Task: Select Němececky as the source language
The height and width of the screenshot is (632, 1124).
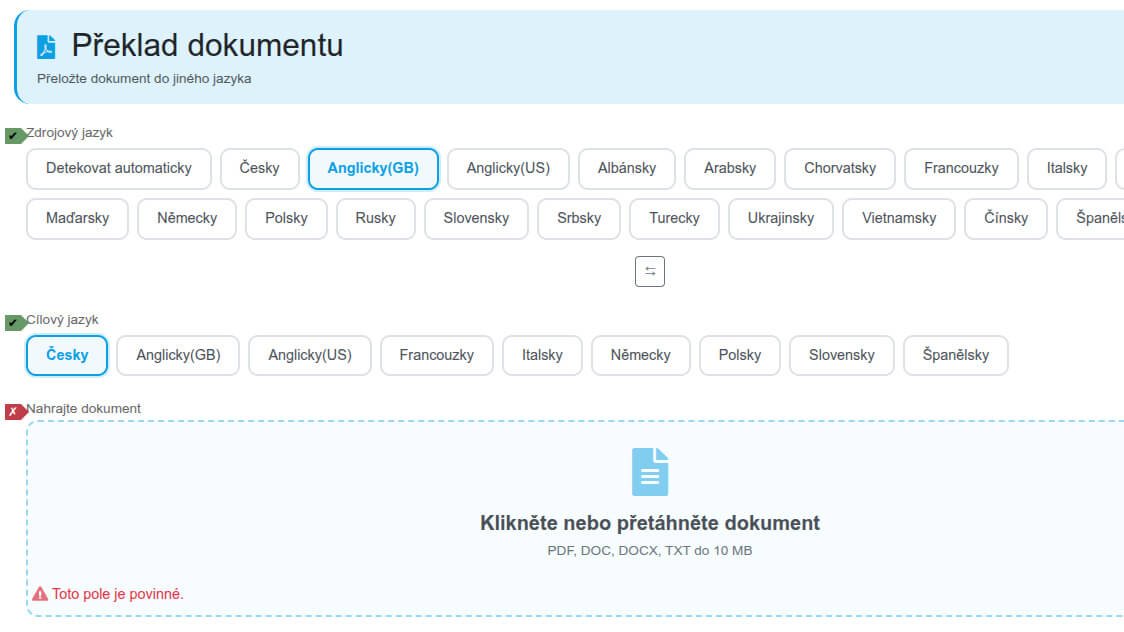Action: pyautogui.click(x=186, y=218)
